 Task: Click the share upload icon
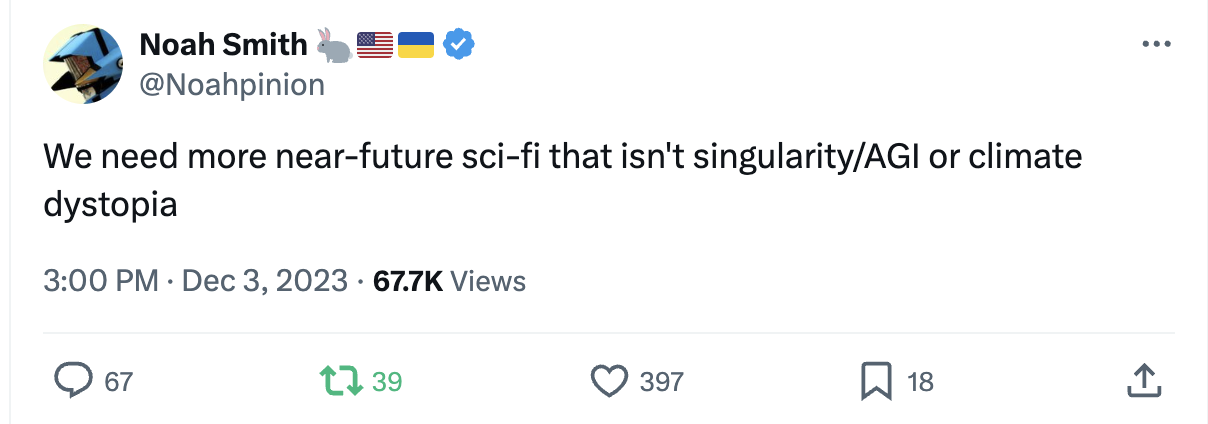[1143, 380]
